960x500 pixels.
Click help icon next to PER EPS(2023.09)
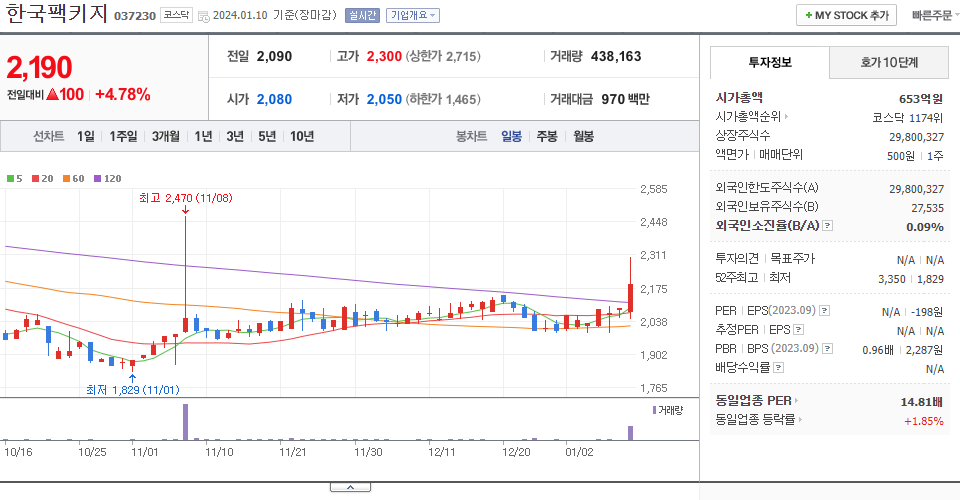pos(825,311)
